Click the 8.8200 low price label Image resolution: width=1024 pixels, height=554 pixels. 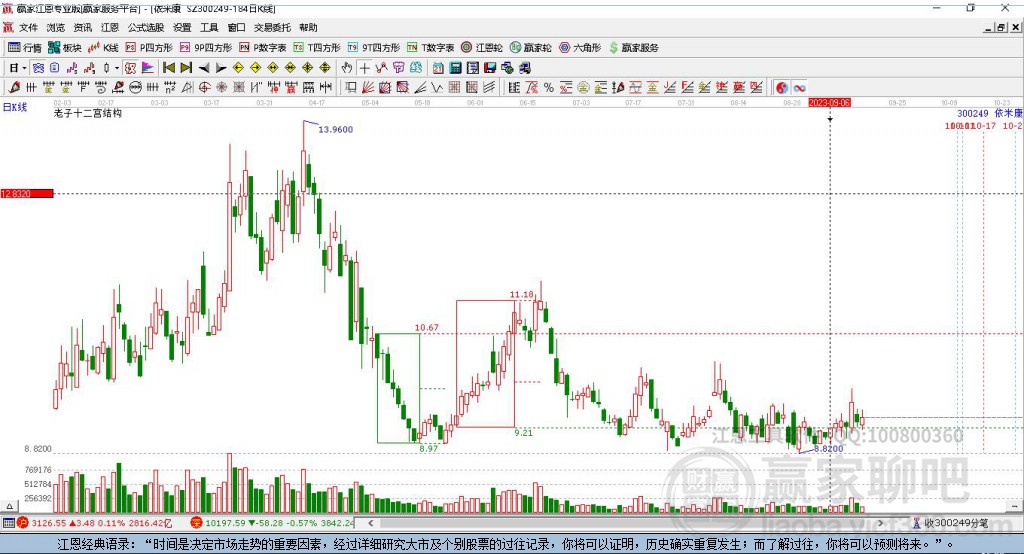point(828,449)
